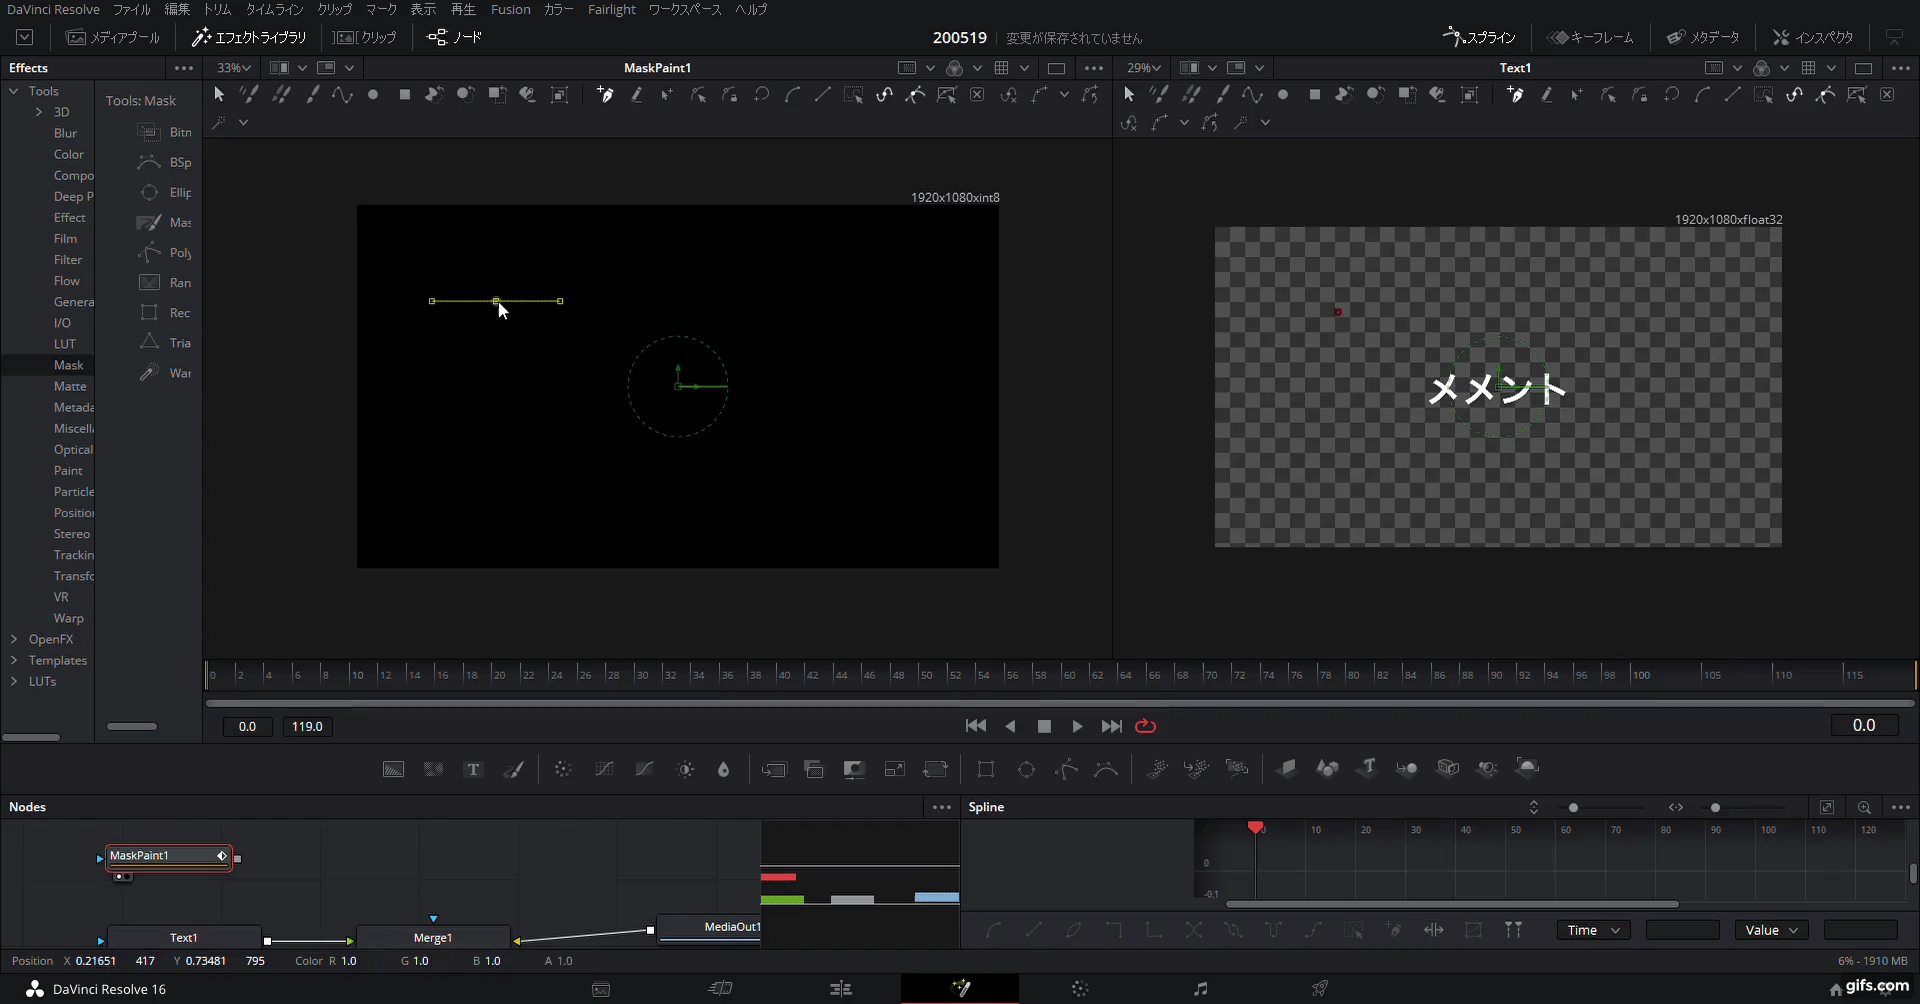Image resolution: width=1920 pixels, height=1004 pixels.
Task: Open the ファイル menu
Action: pyautogui.click(x=131, y=9)
